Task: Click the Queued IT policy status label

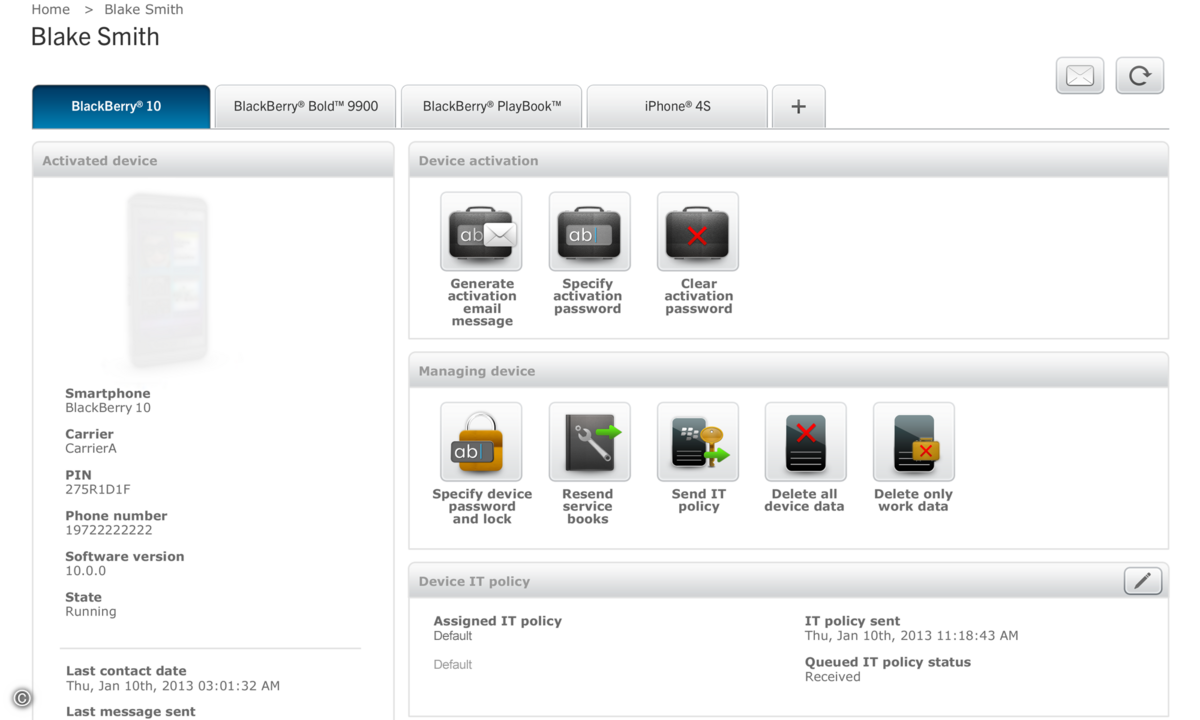Action: click(888, 662)
